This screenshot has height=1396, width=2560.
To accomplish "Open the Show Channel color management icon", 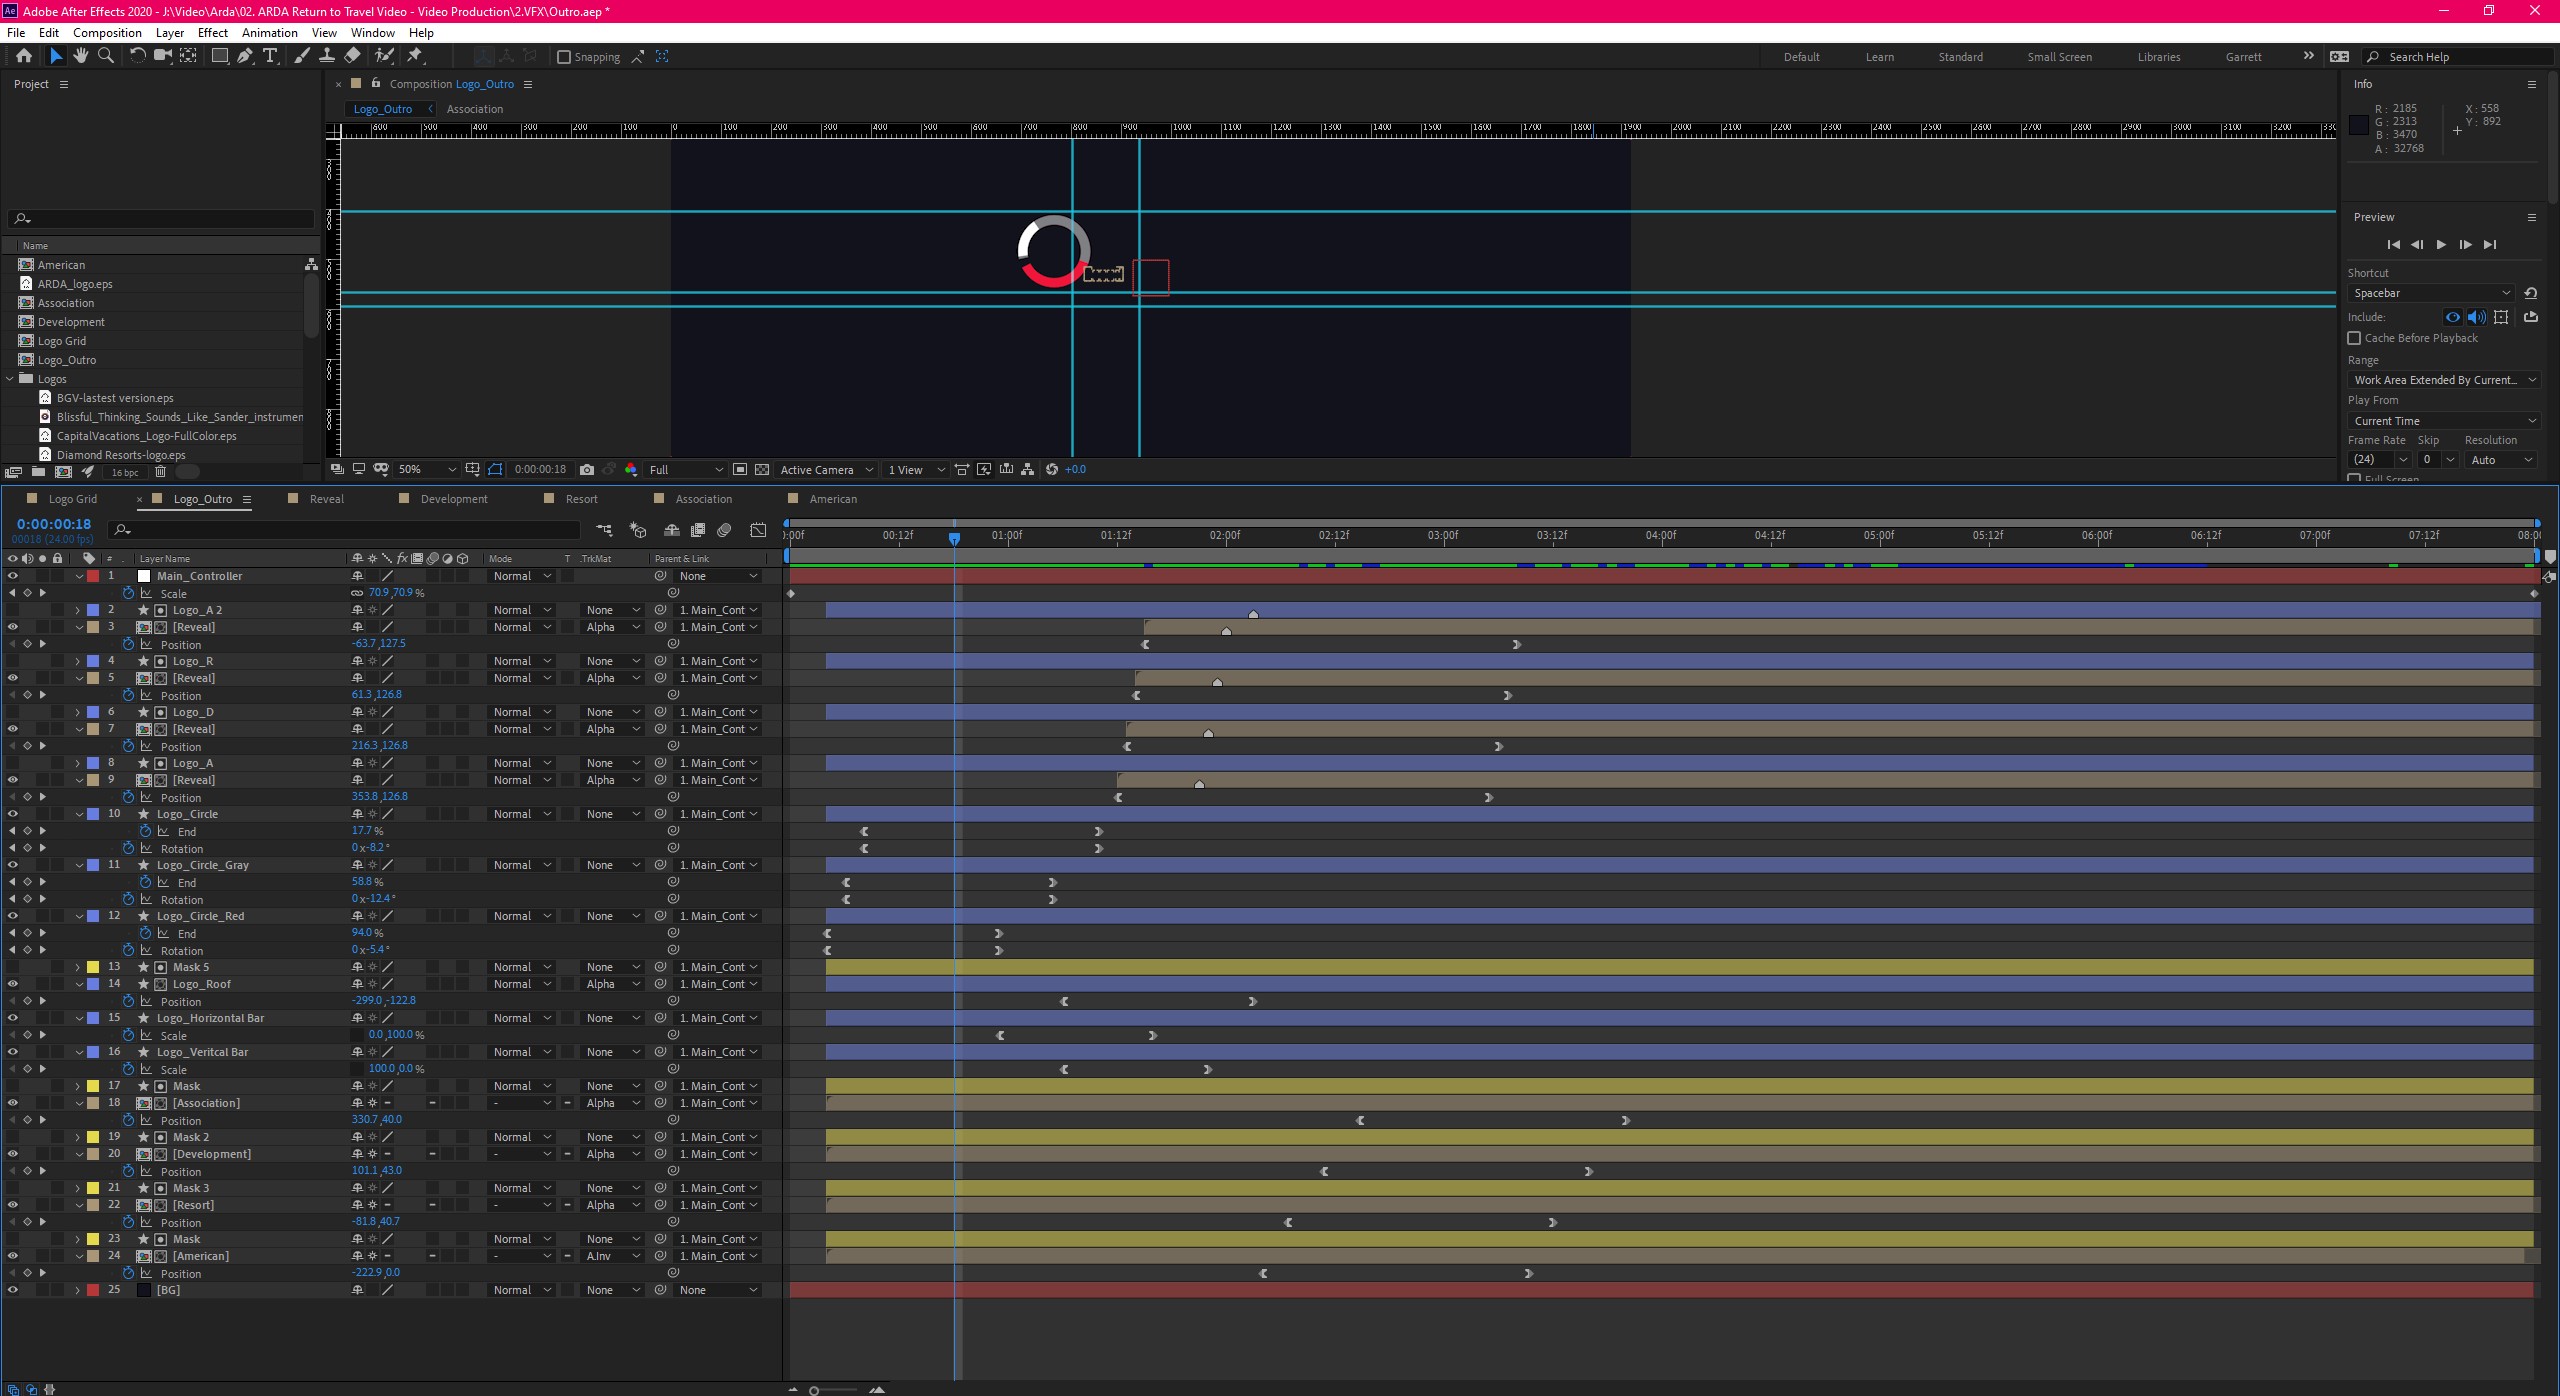I will [631, 470].
